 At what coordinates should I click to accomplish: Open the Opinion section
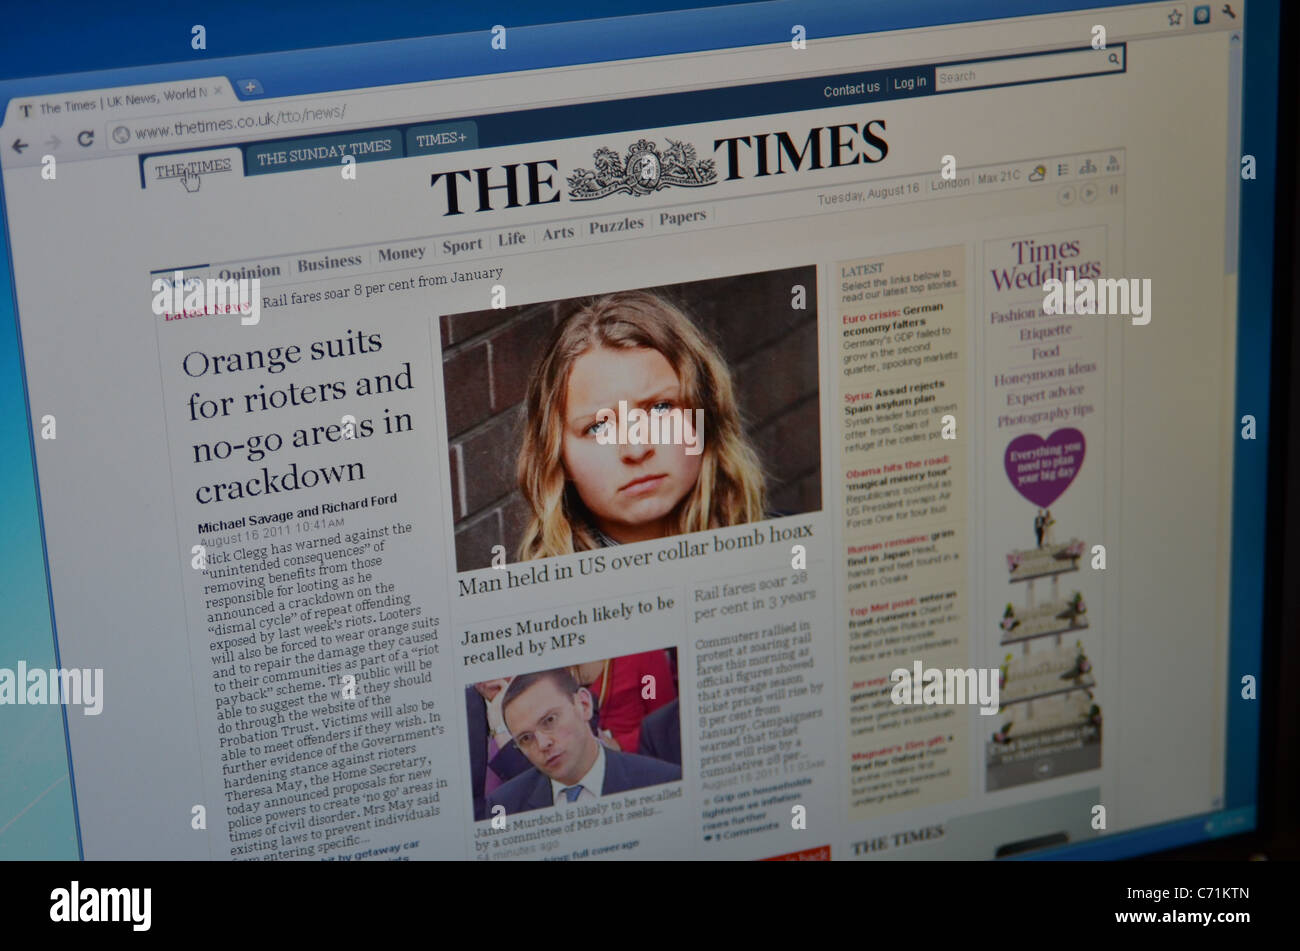click(x=249, y=272)
